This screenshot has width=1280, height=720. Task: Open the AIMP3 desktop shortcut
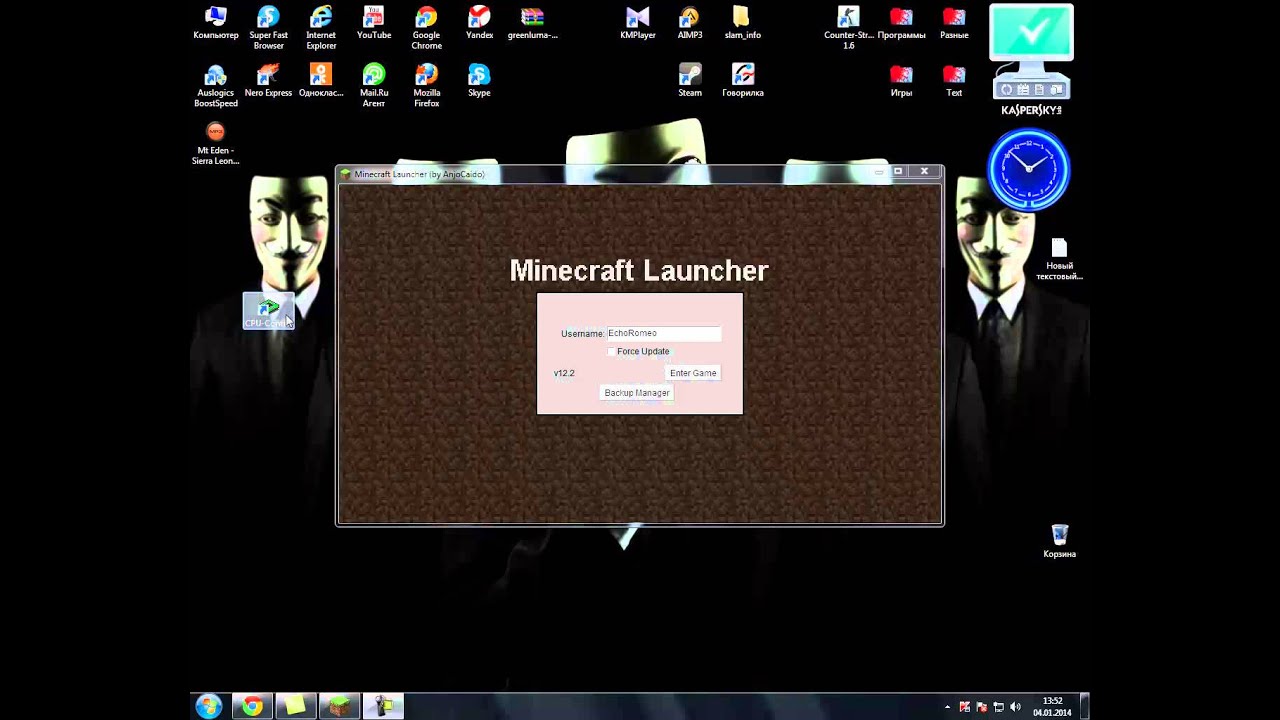point(690,23)
